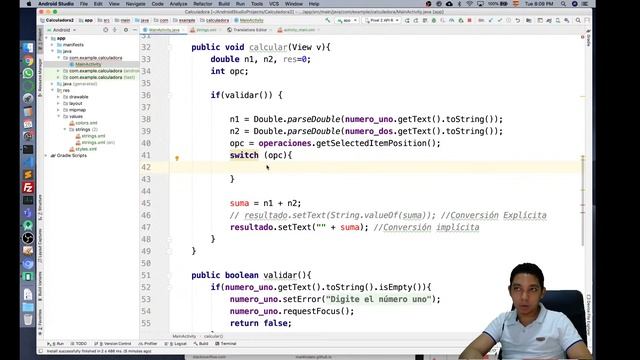The image size is (640, 360).
Task: Open Sublime Text from the dock
Action: coord(28,175)
